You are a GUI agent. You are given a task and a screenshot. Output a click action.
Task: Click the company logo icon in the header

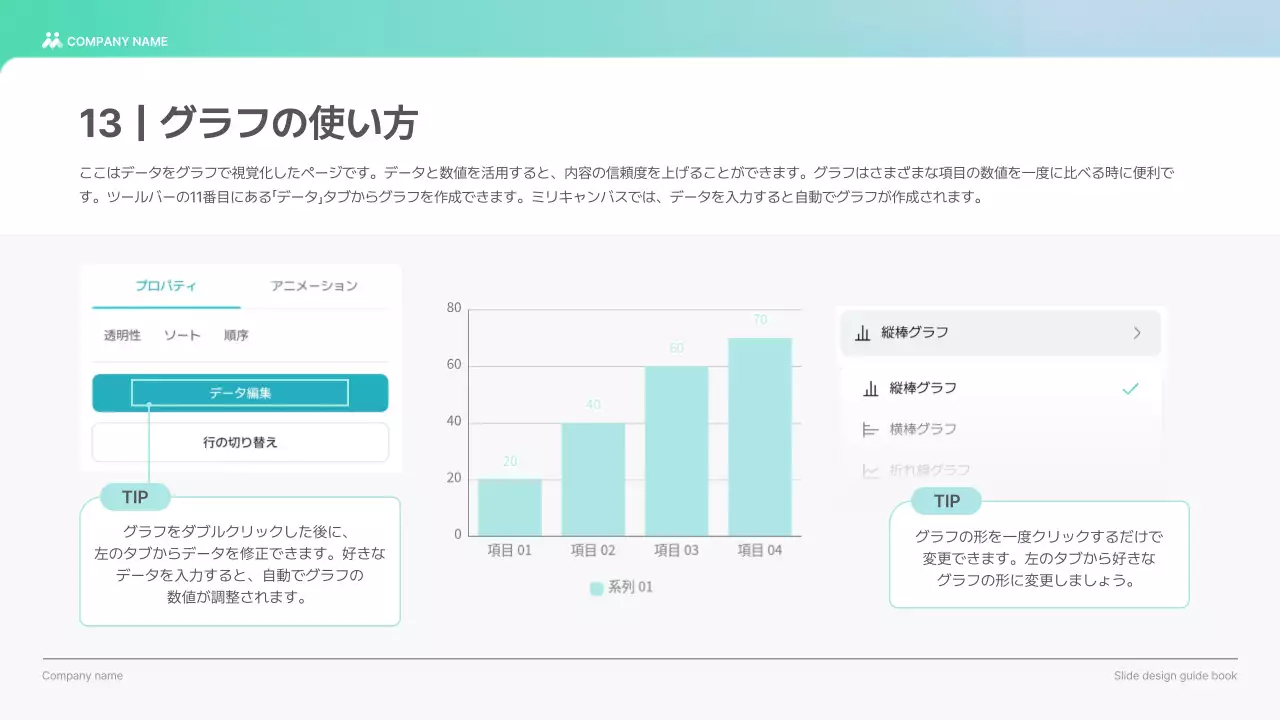[52, 41]
